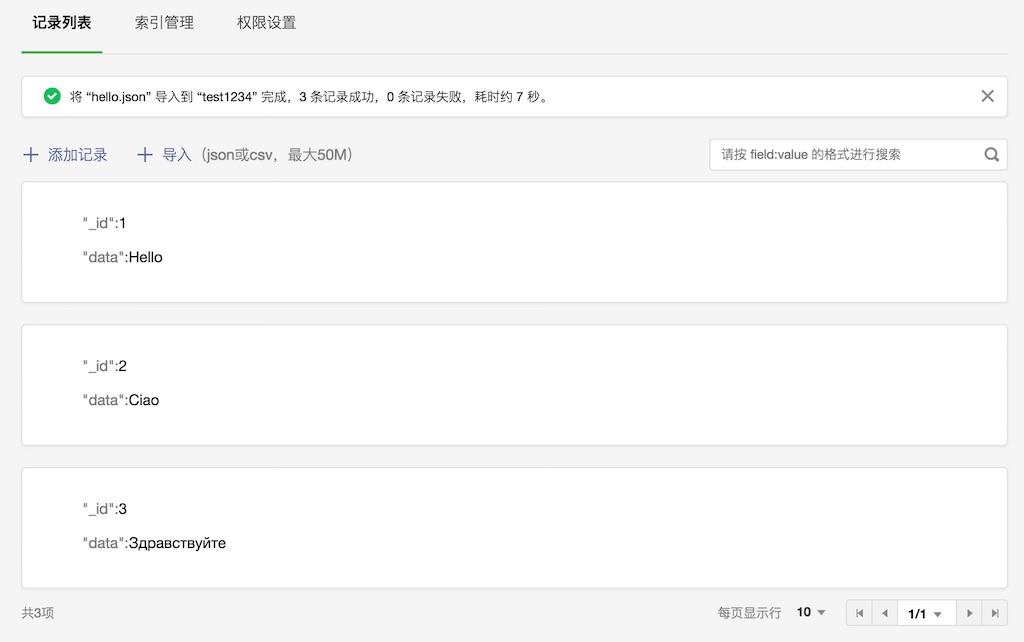Select the record with data Здравствуйте
Screen dimensions: 1024x642
[x=514, y=527]
